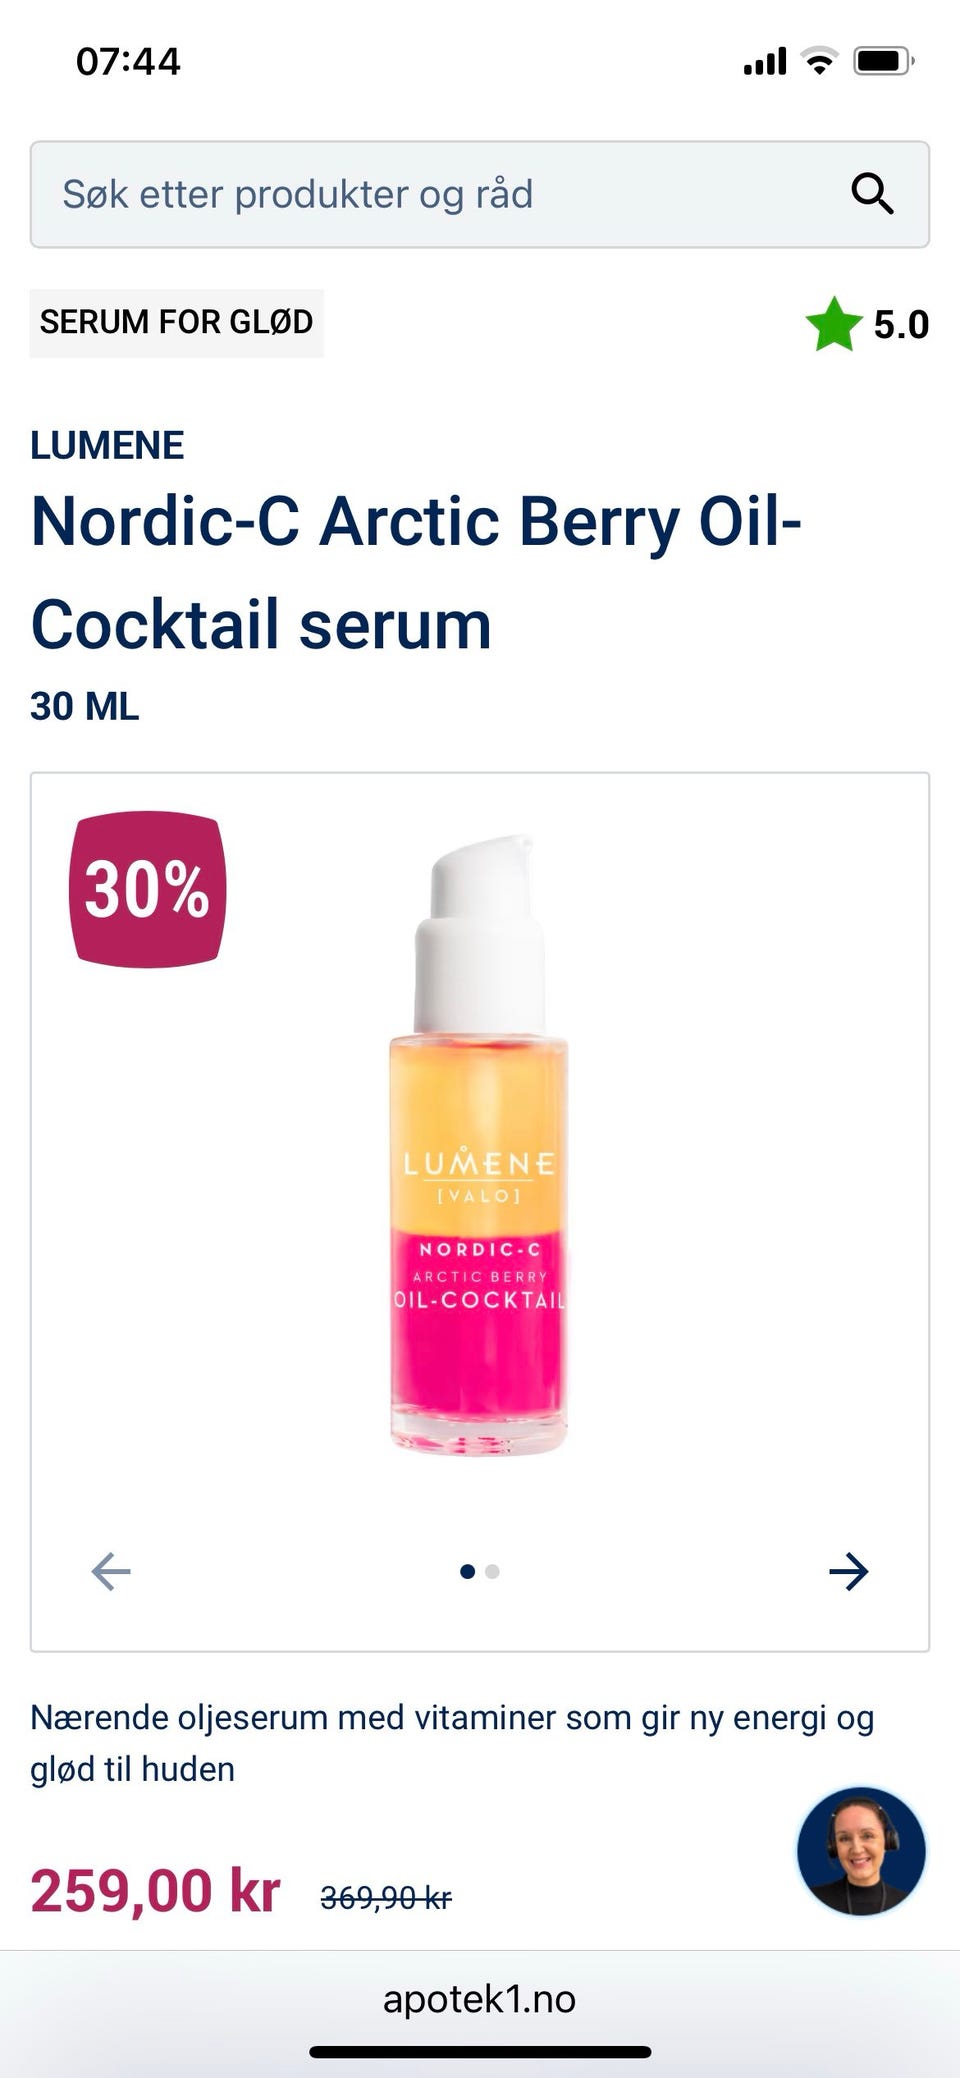This screenshot has width=960, height=2078.
Task: Open the LUMENE brand link
Action: coord(107,445)
